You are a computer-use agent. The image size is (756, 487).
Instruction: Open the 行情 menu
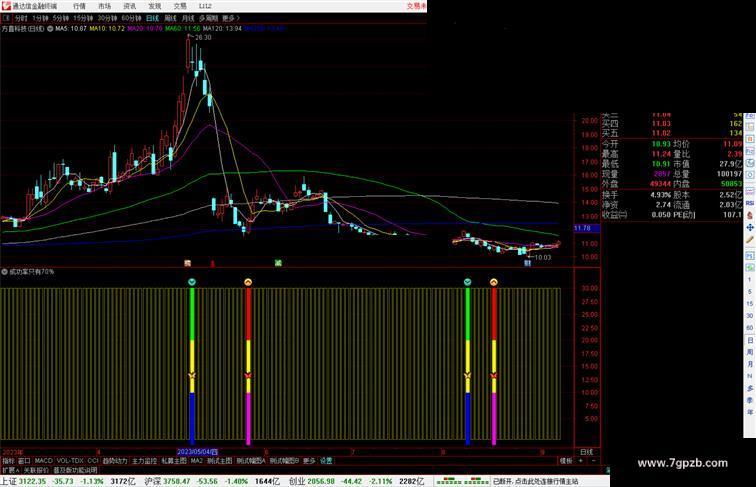(x=79, y=6)
